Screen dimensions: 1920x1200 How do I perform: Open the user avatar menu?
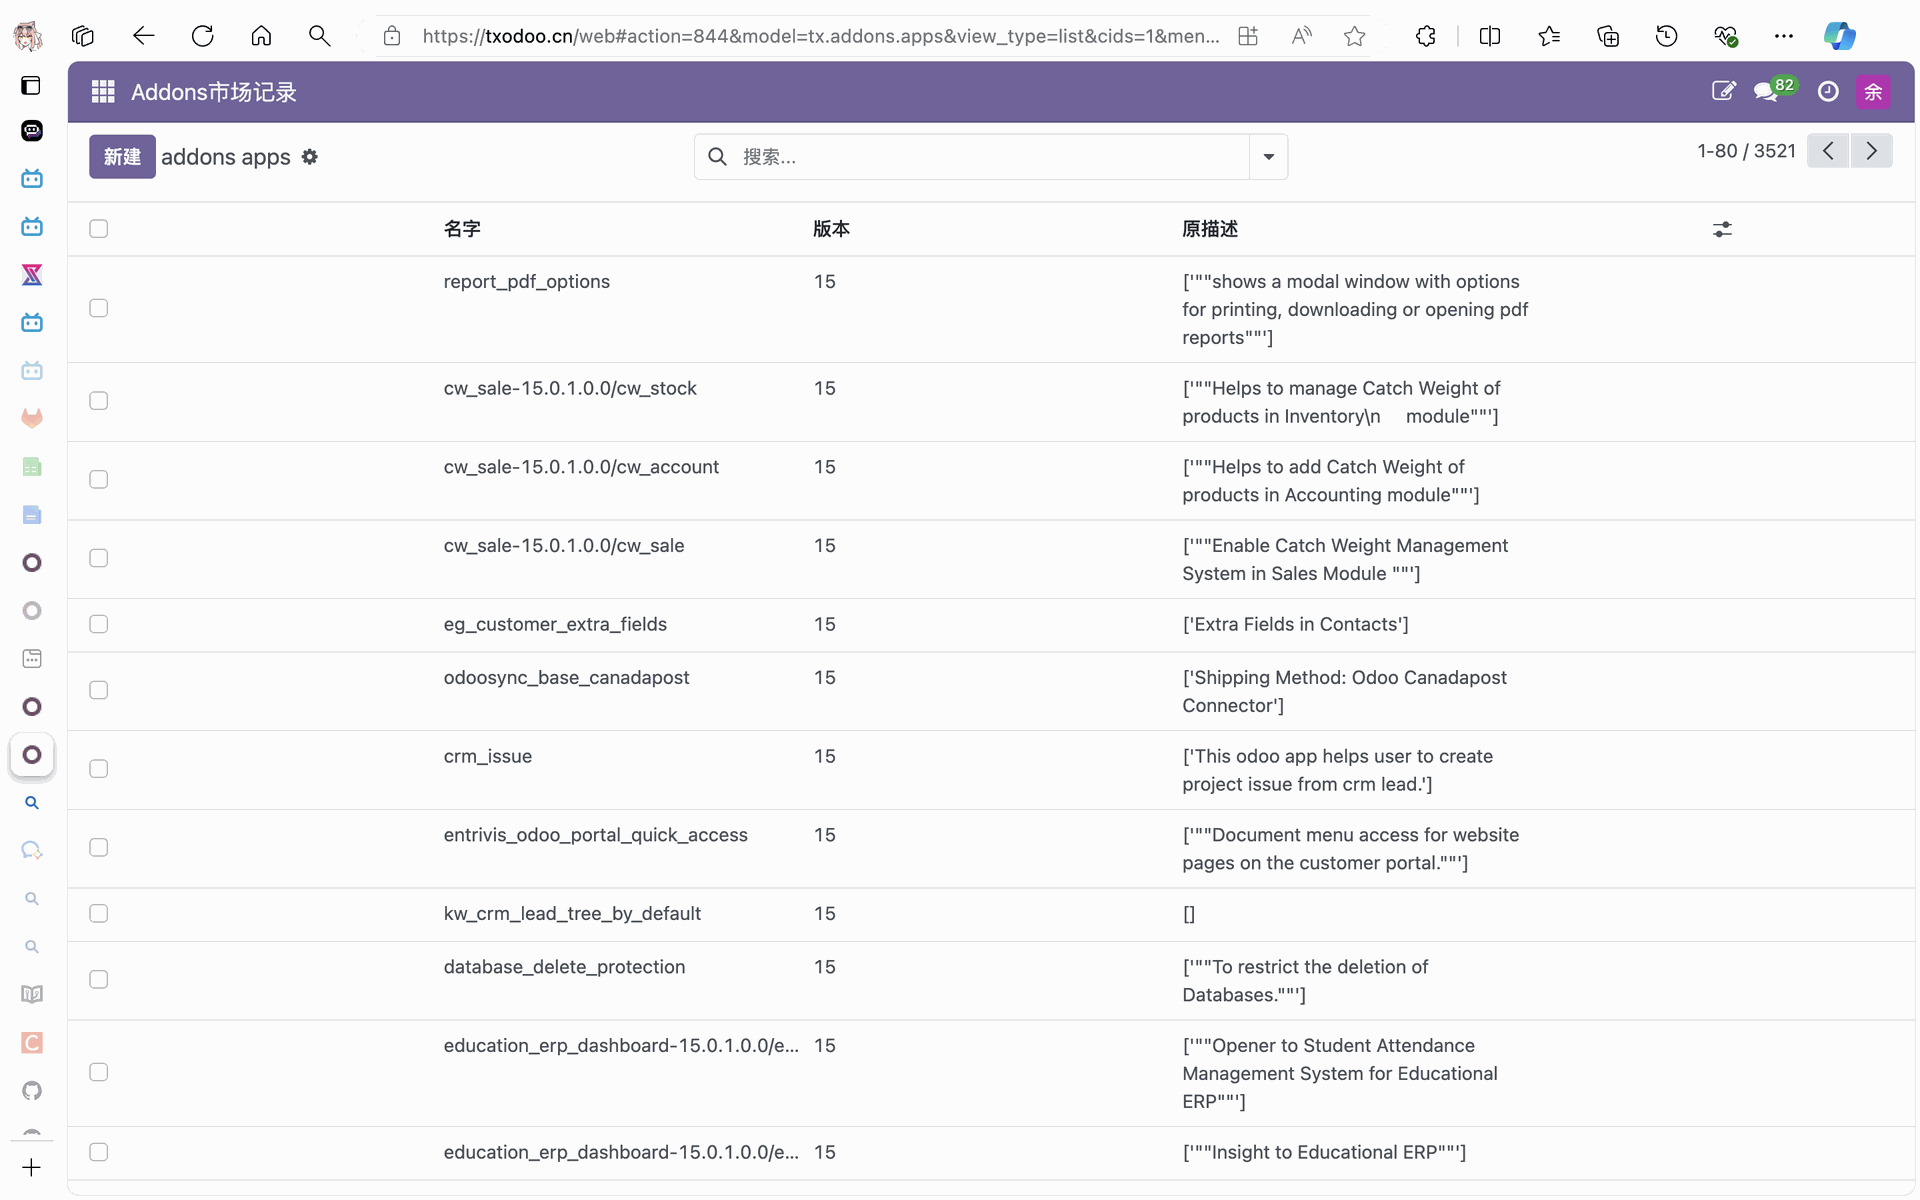coord(1873,92)
